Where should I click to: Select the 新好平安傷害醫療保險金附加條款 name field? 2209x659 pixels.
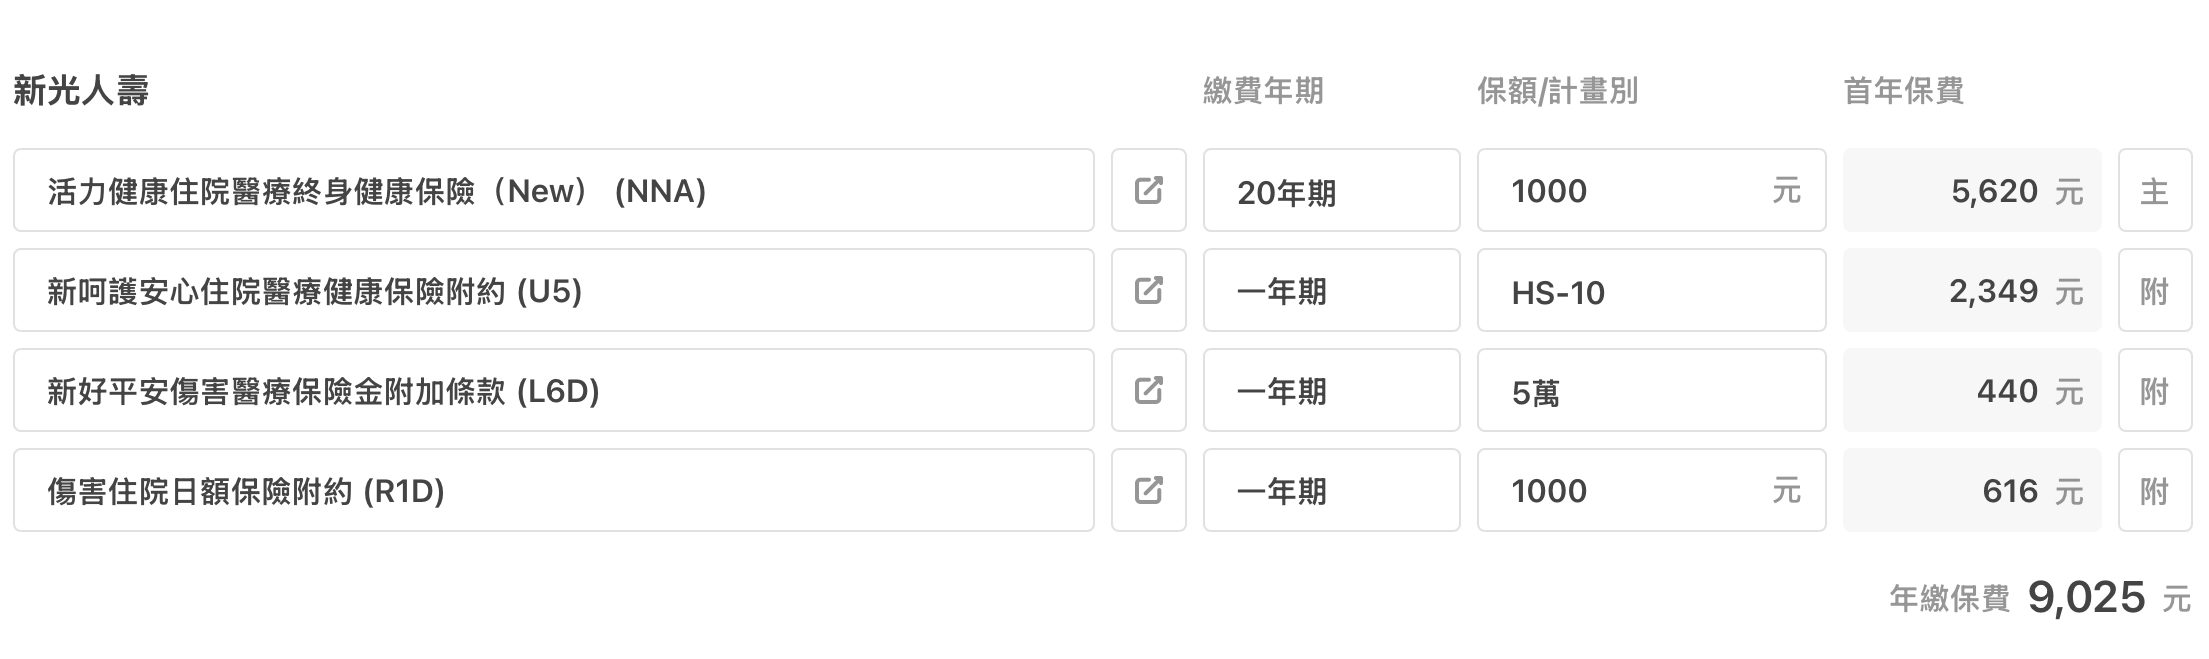point(554,390)
